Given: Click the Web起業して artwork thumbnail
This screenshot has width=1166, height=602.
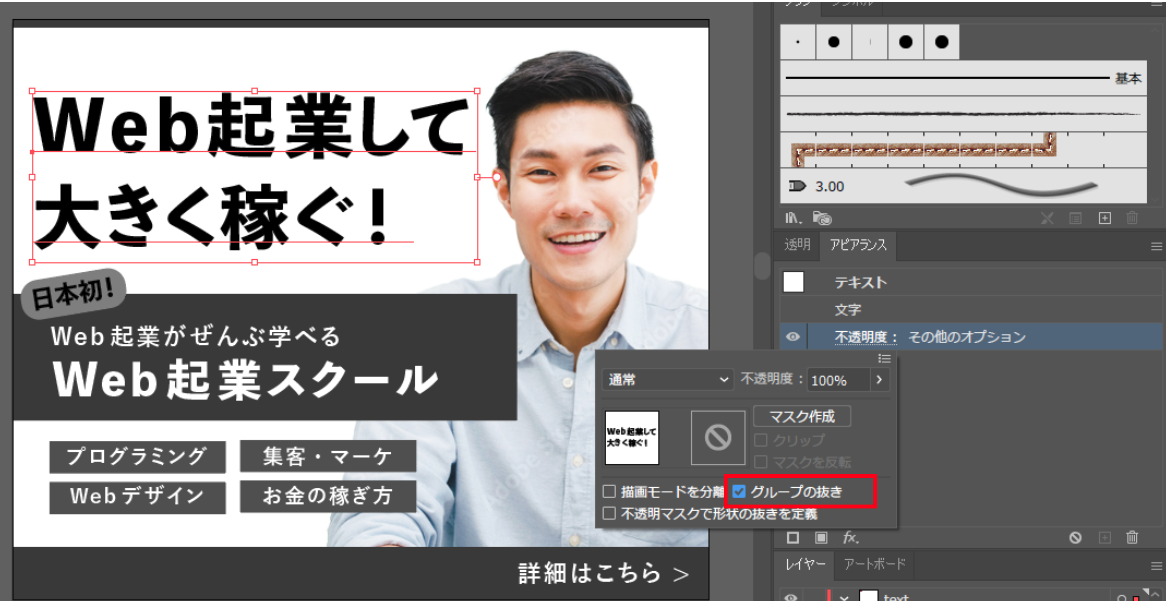Looking at the screenshot, I should point(632,438).
